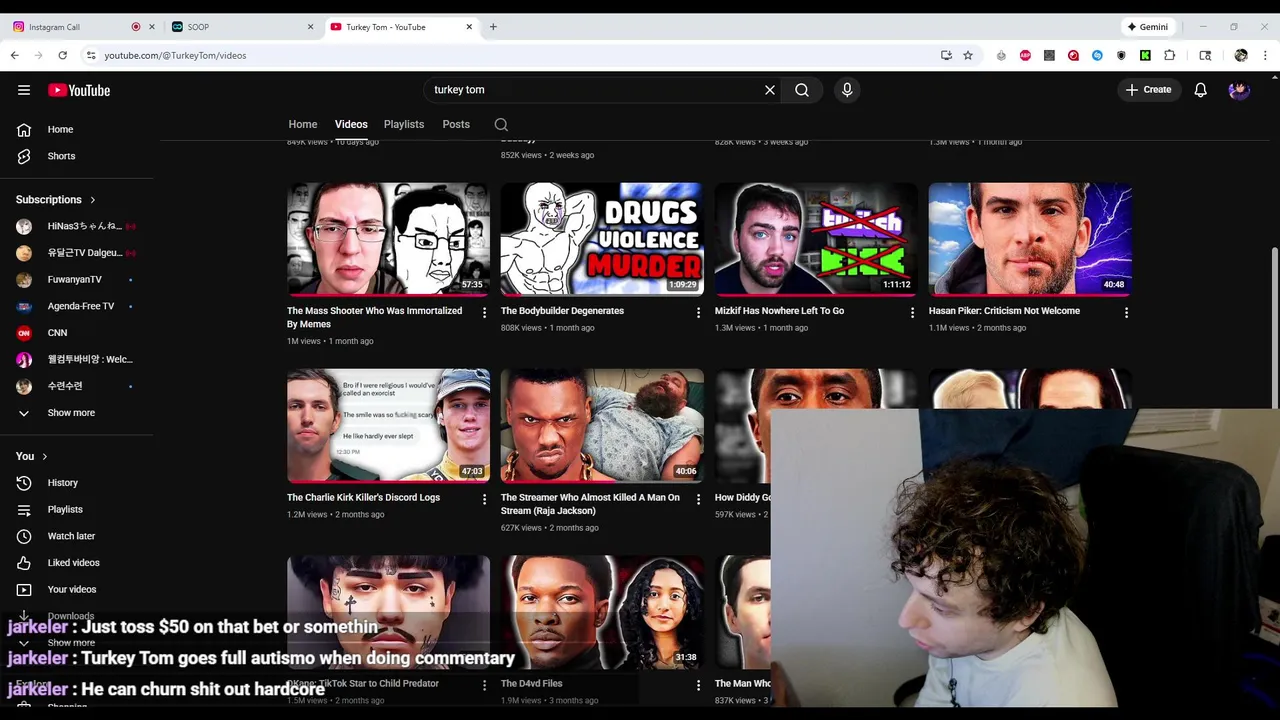Open the Chrome profile avatar

point(1241,56)
